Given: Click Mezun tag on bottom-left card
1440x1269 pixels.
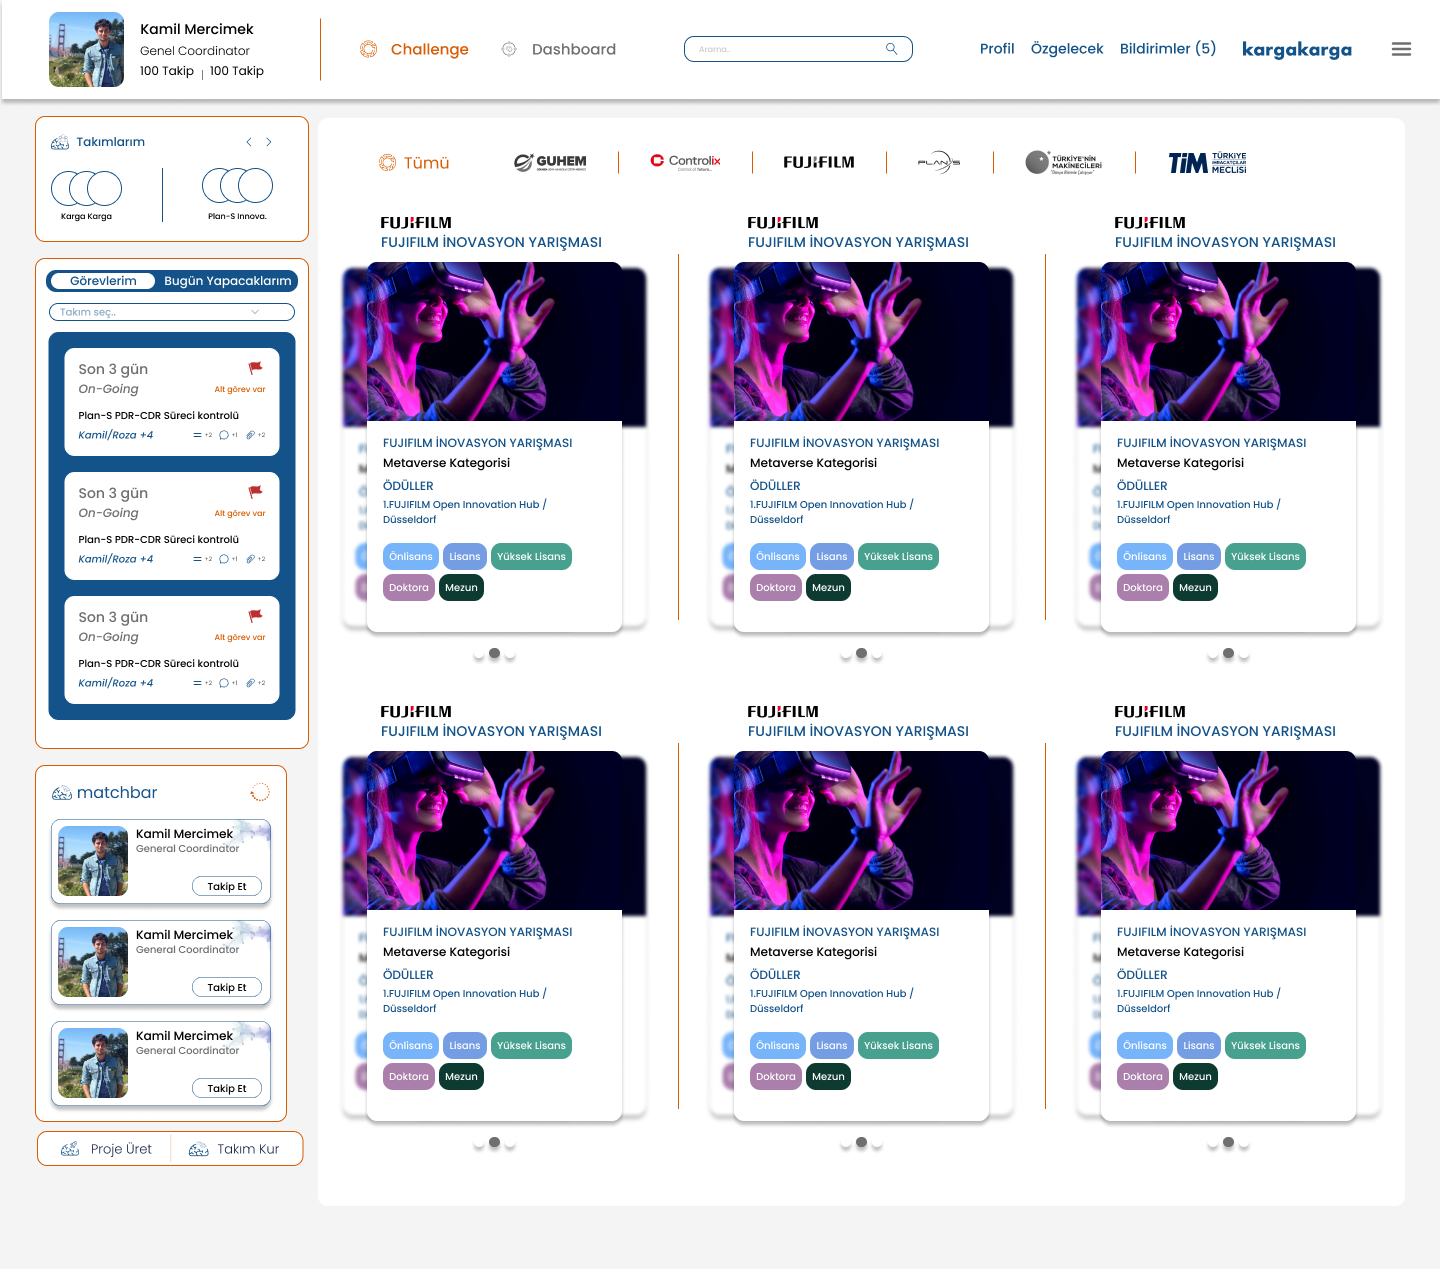Looking at the screenshot, I should (461, 1077).
